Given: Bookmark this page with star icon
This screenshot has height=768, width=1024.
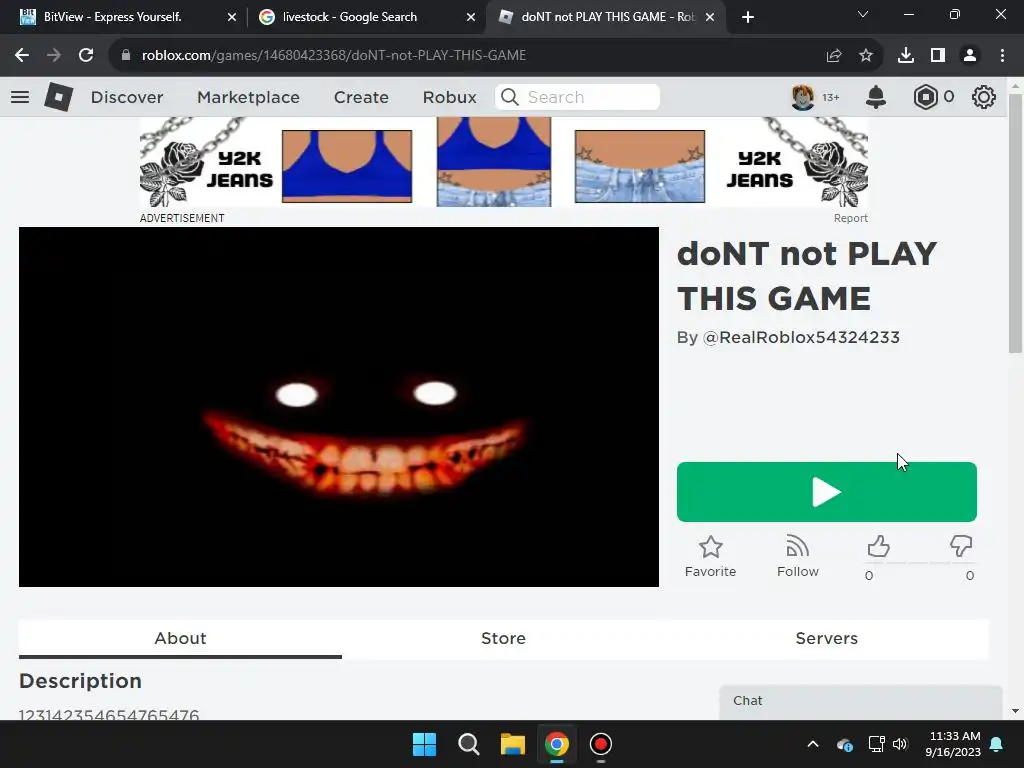Looking at the screenshot, I should click(866, 56).
